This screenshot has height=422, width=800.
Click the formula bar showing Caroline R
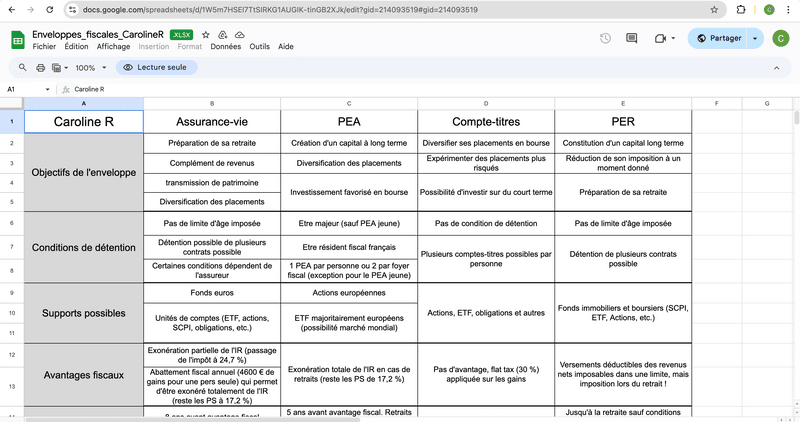(434, 89)
